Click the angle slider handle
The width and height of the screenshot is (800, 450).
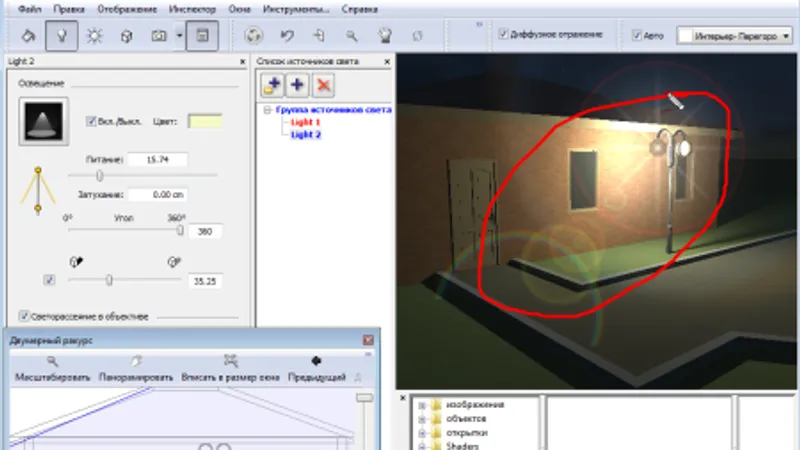[180, 230]
